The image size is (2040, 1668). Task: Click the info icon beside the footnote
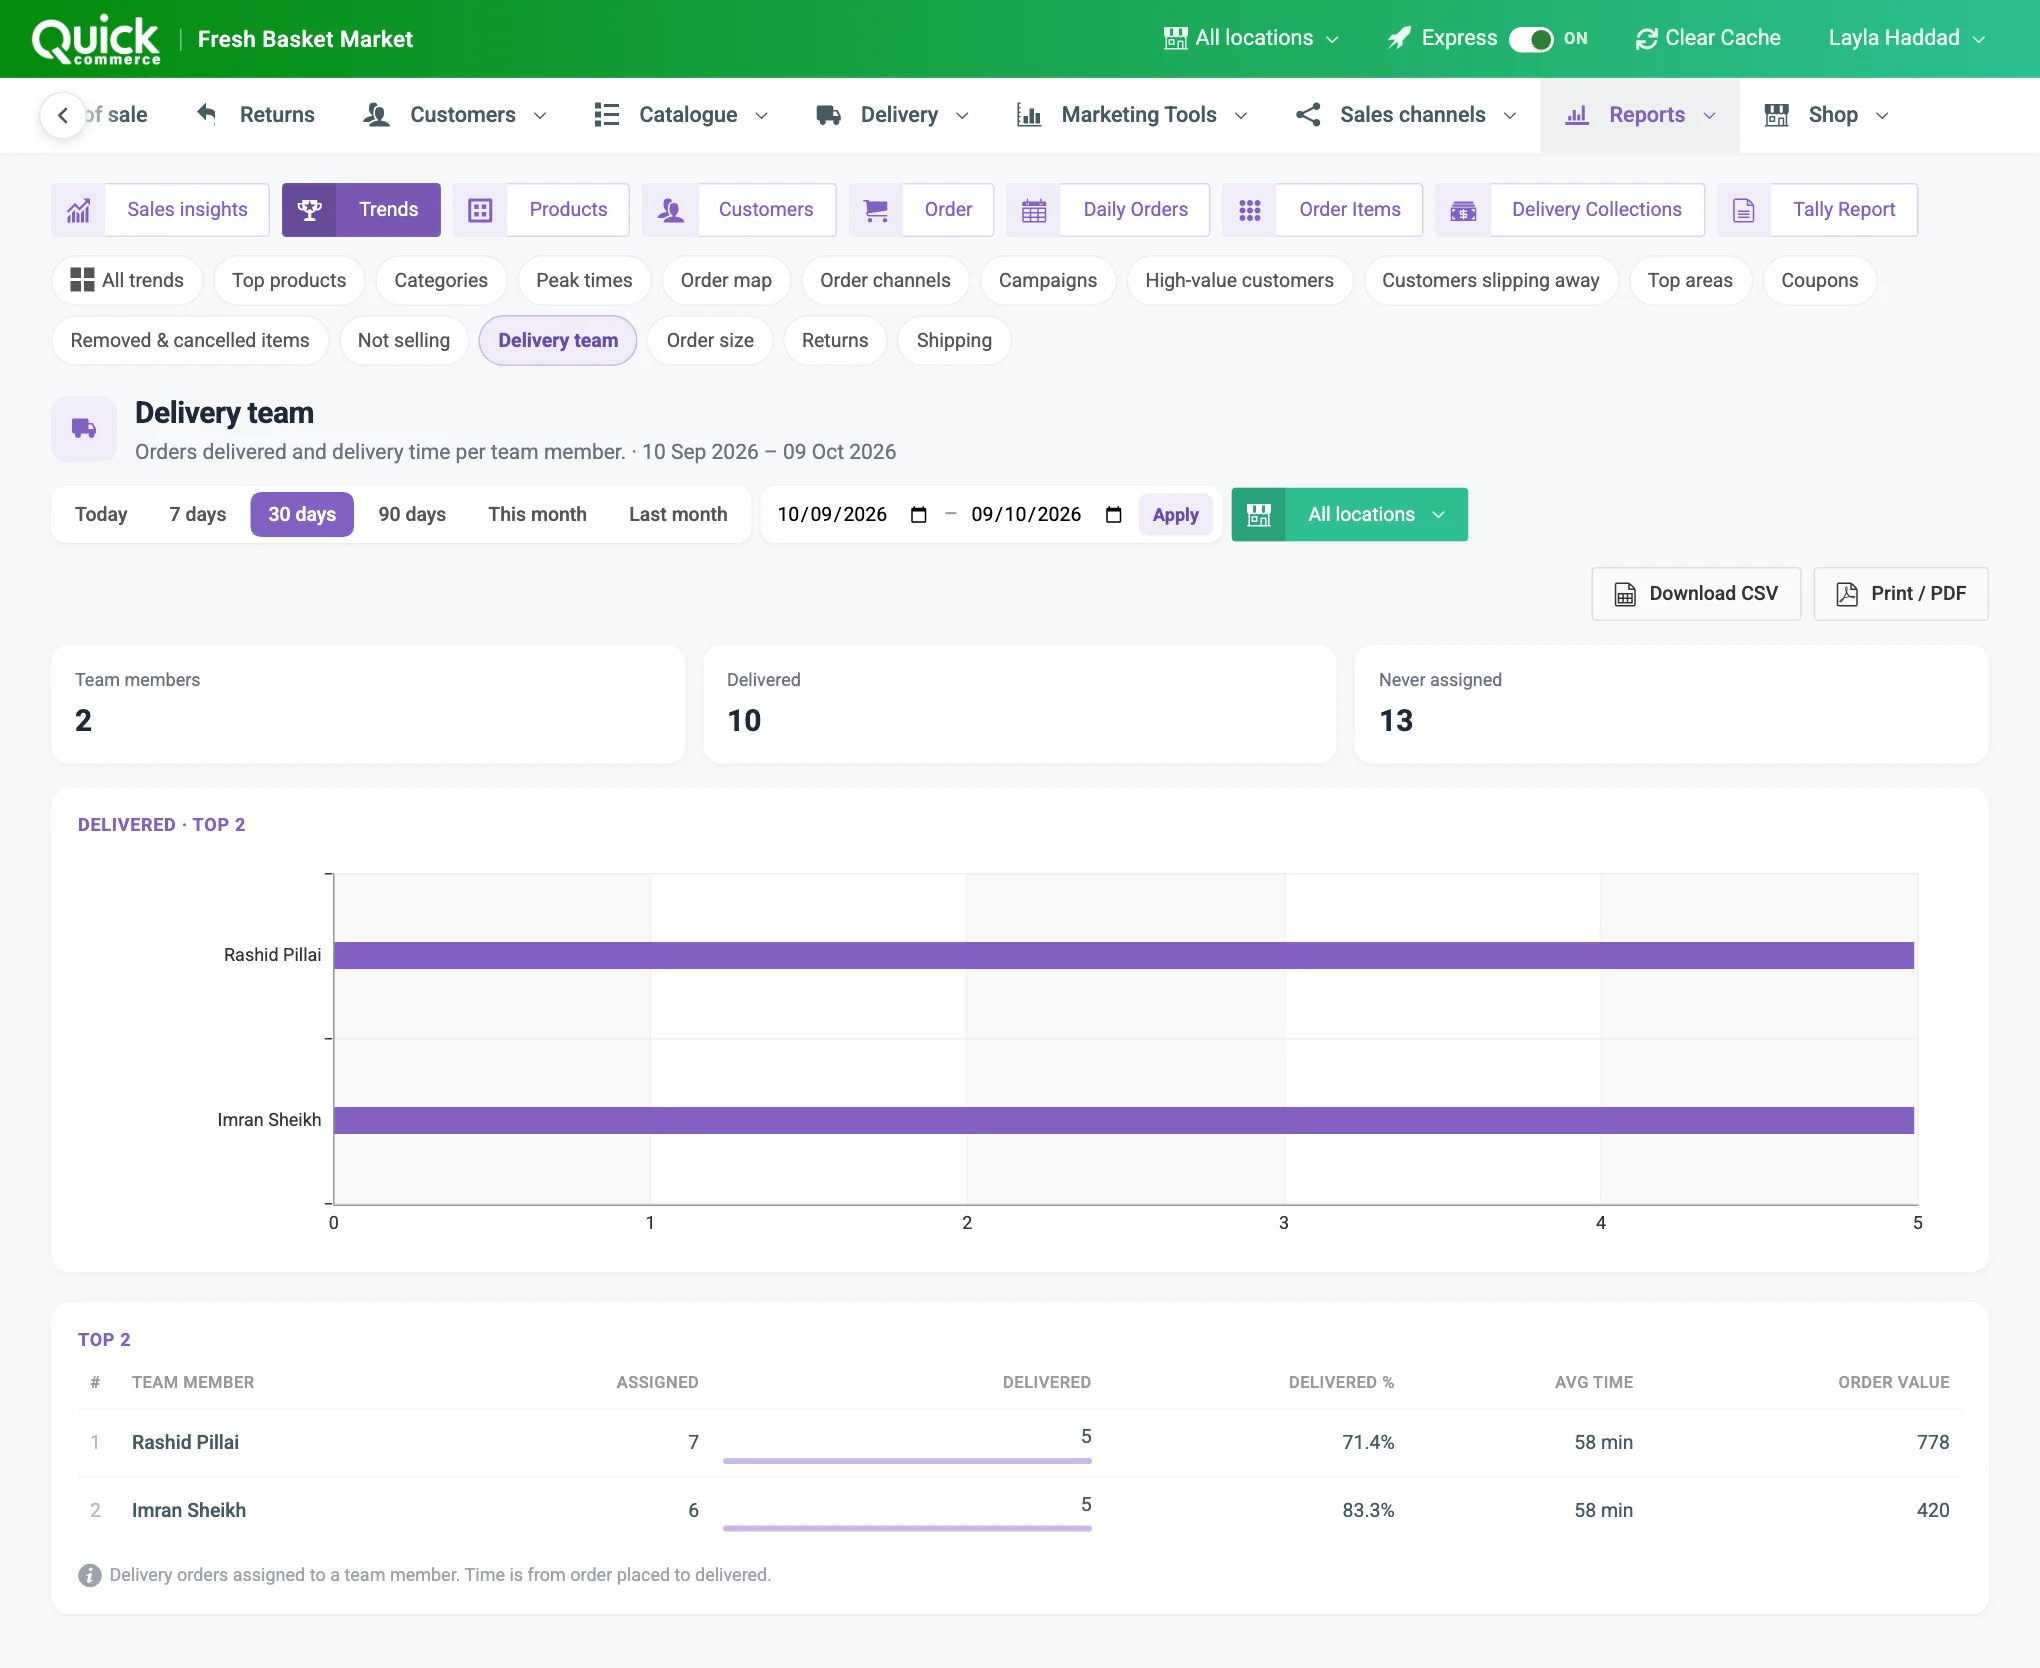pyautogui.click(x=90, y=1575)
